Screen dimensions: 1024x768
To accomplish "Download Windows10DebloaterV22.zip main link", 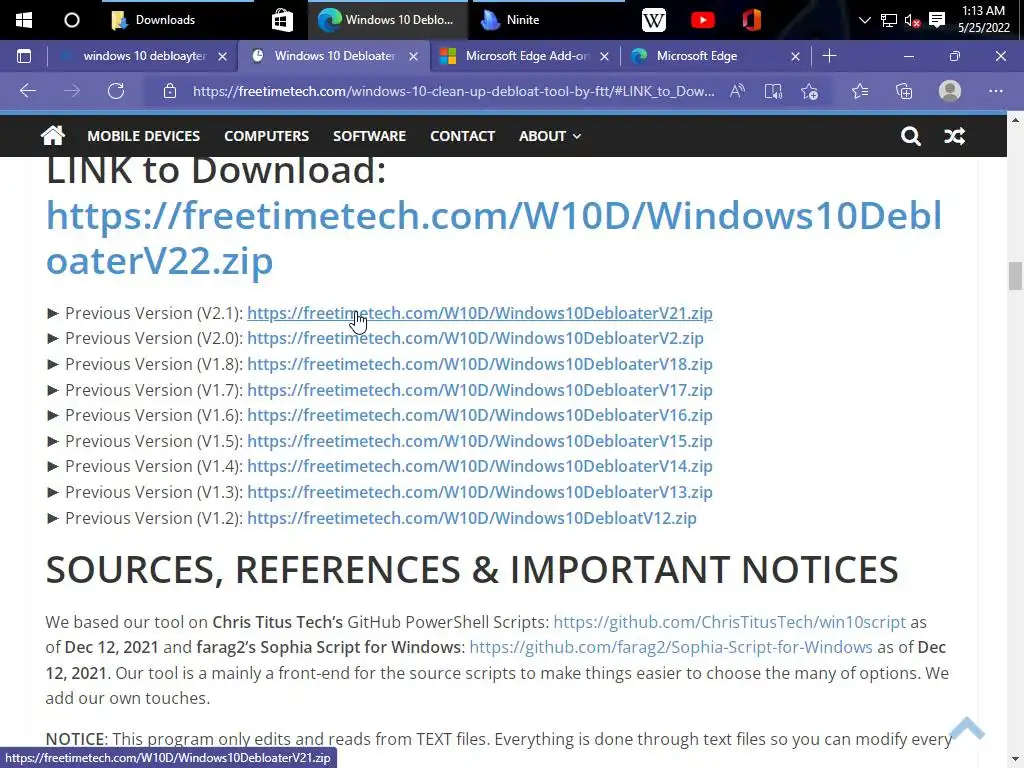I will click(494, 238).
